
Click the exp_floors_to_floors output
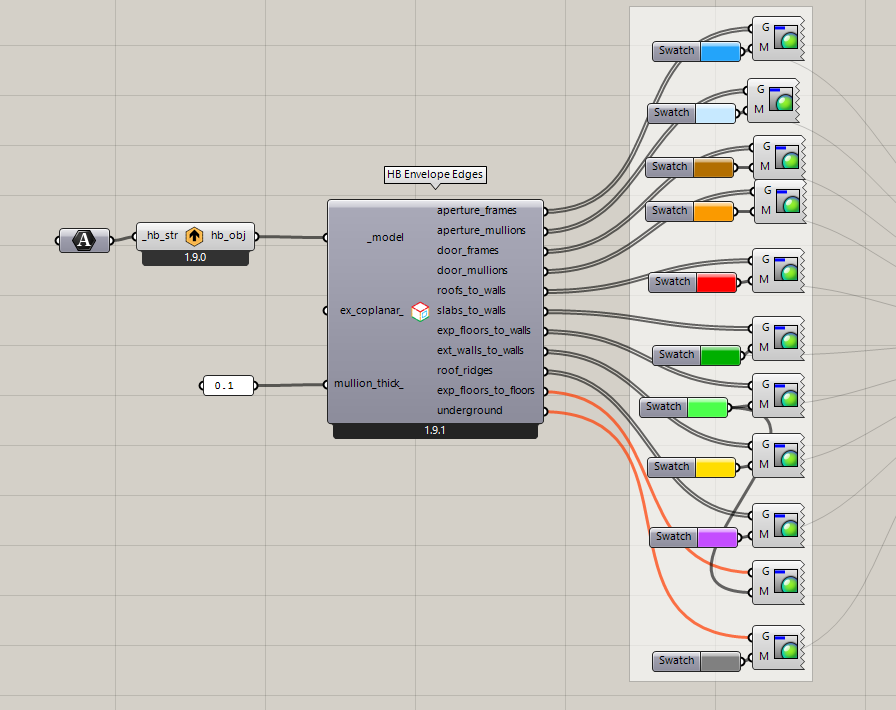(485, 391)
